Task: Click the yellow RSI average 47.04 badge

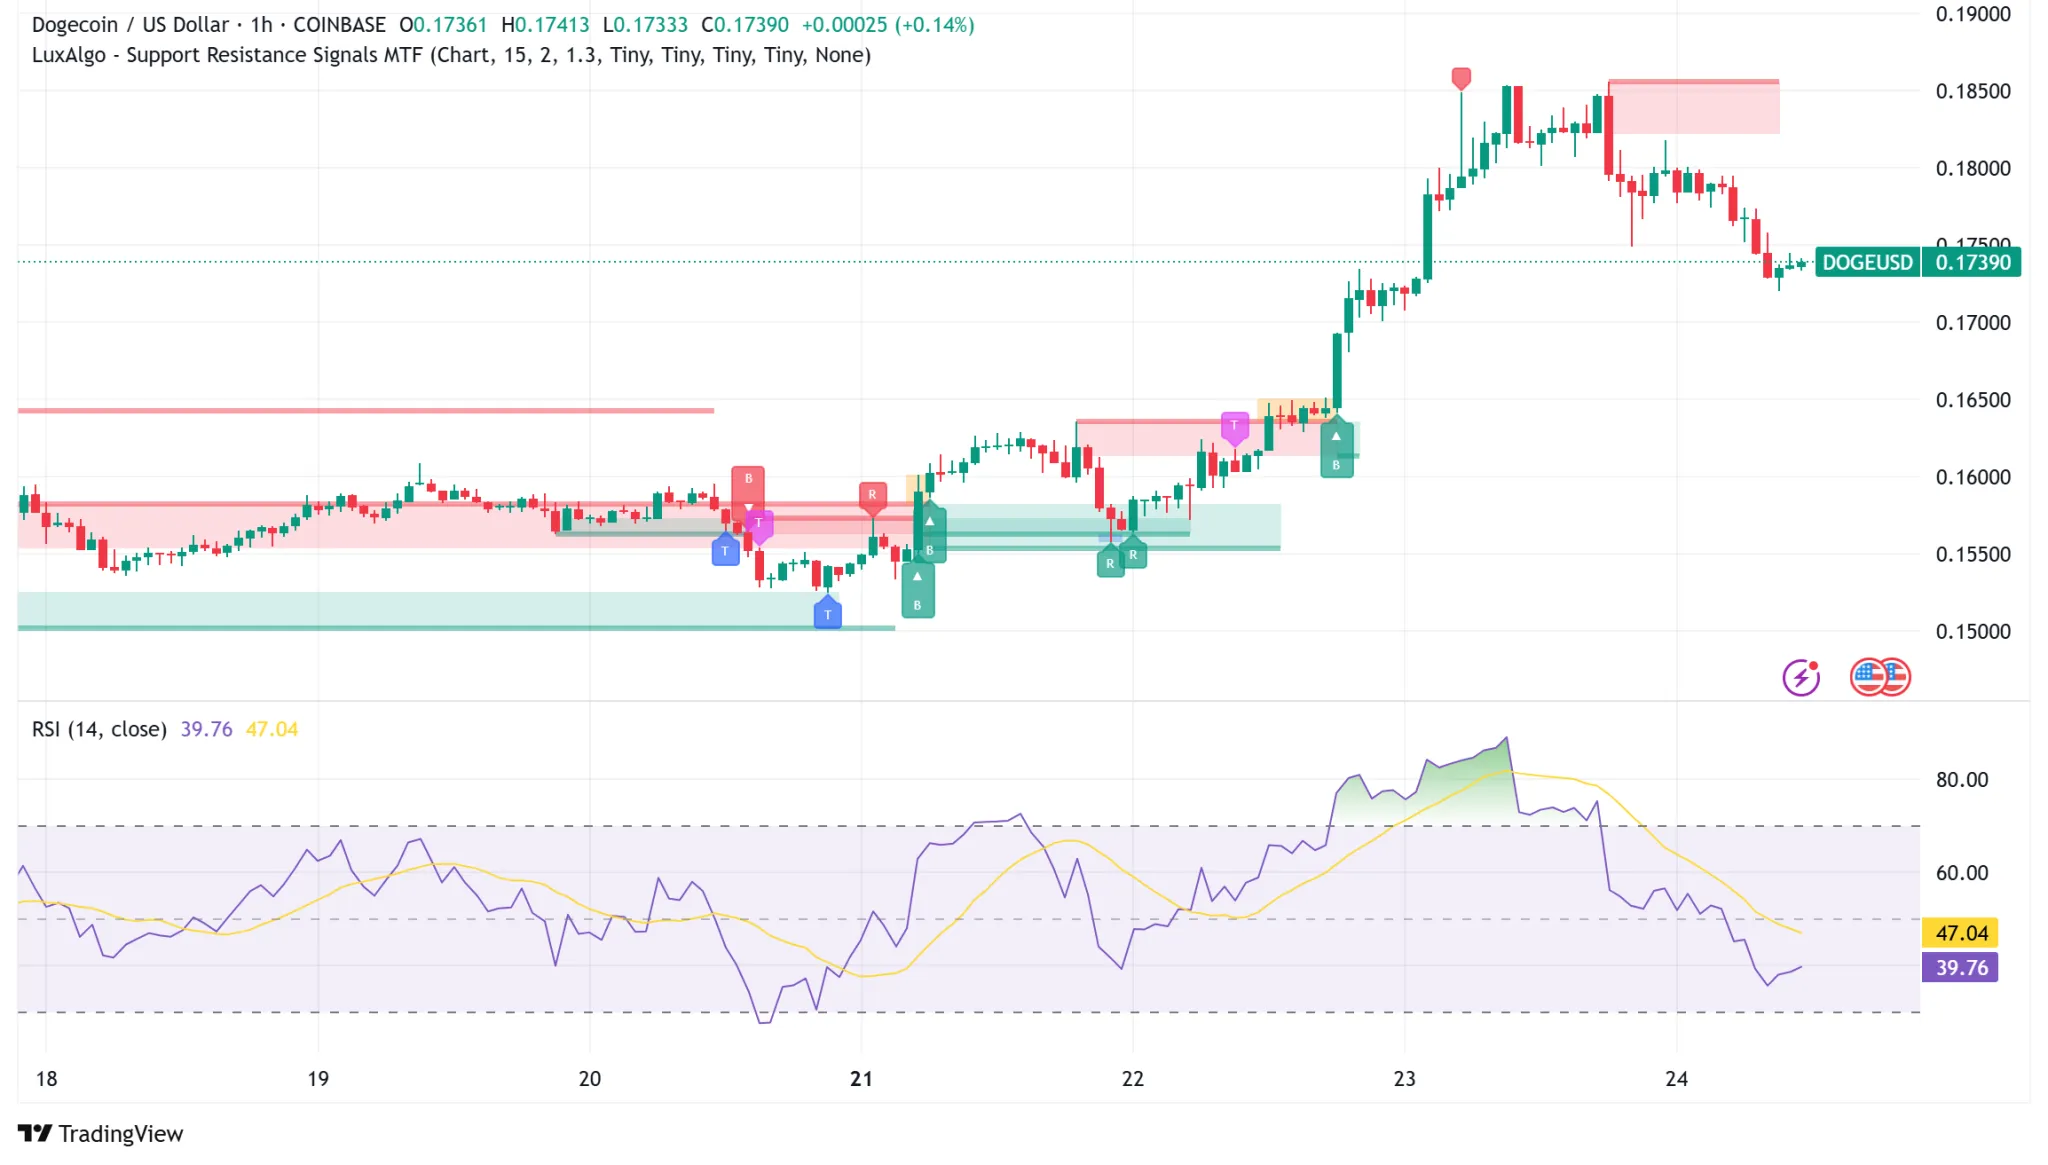Action: (1960, 933)
